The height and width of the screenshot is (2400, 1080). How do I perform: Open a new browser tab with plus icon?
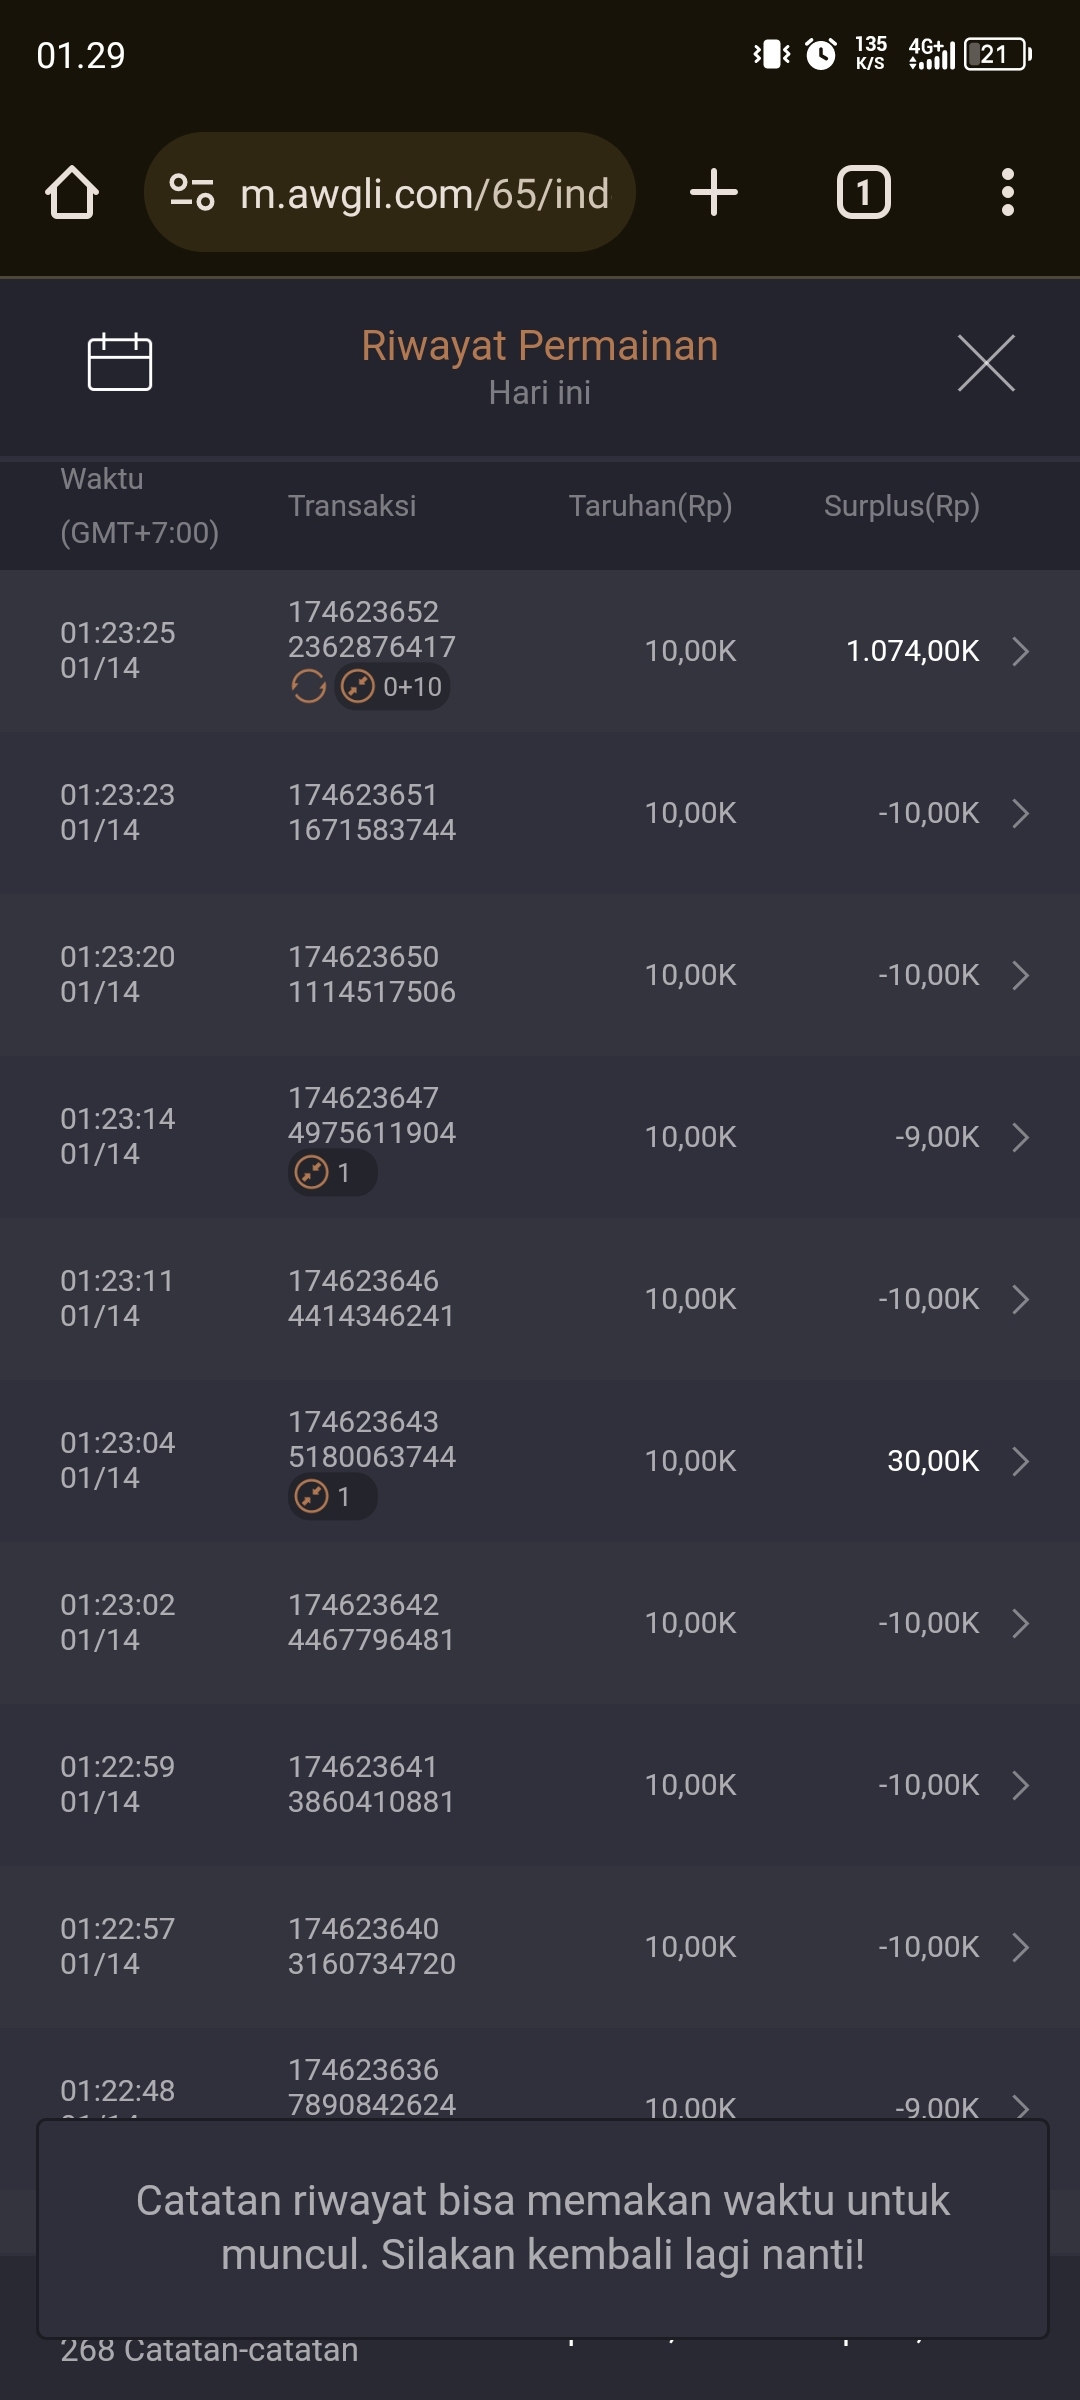tap(714, 192)
